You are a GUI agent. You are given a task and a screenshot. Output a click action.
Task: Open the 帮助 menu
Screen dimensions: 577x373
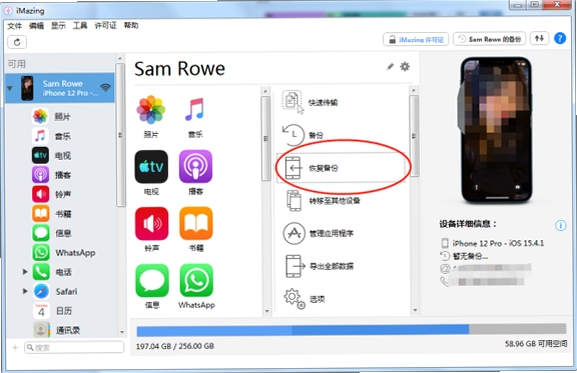pos(131,25)
